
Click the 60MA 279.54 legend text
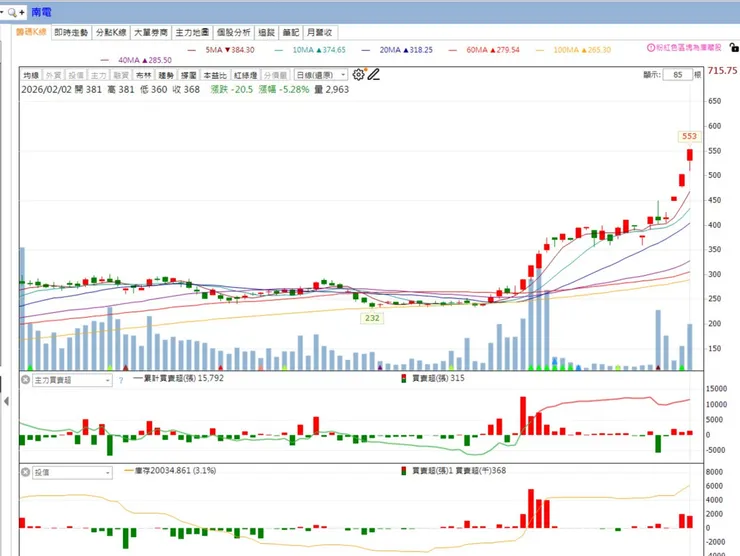click(x=493, y=50)
